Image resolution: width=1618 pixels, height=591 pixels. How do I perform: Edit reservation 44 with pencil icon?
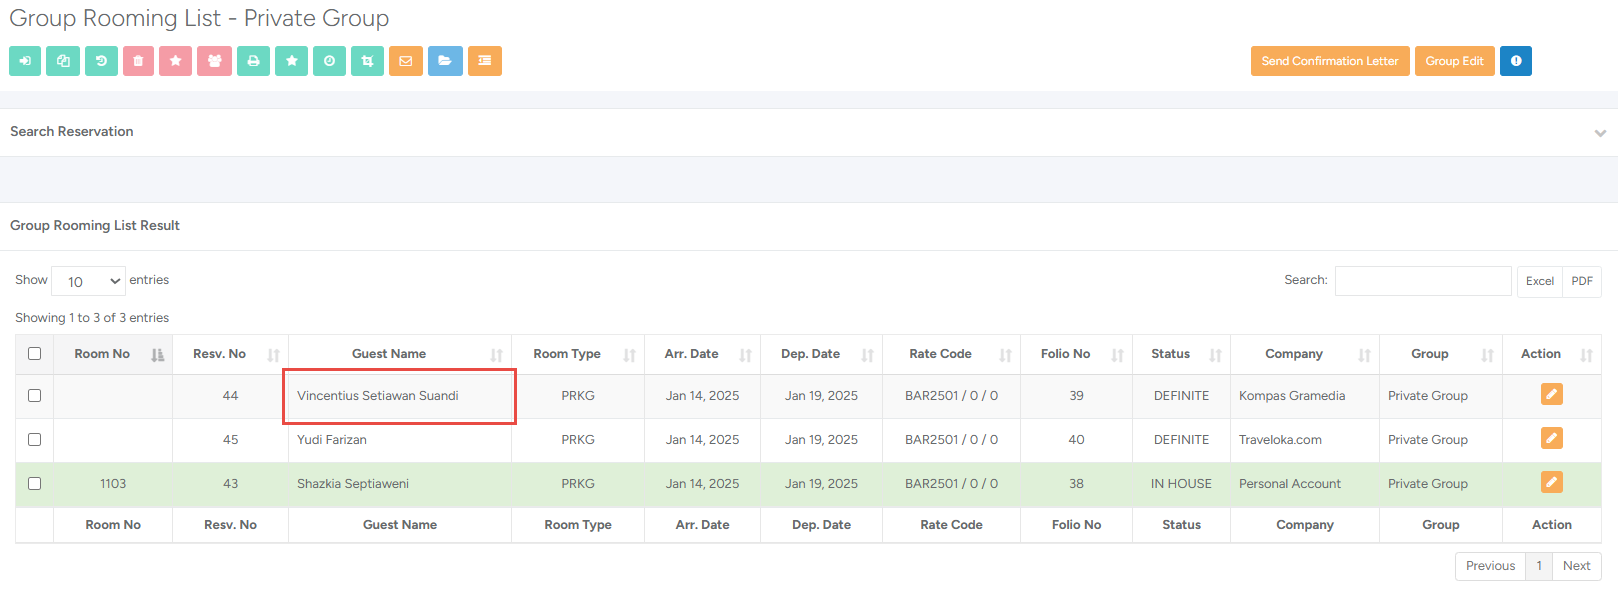[x=1551, y=395]
